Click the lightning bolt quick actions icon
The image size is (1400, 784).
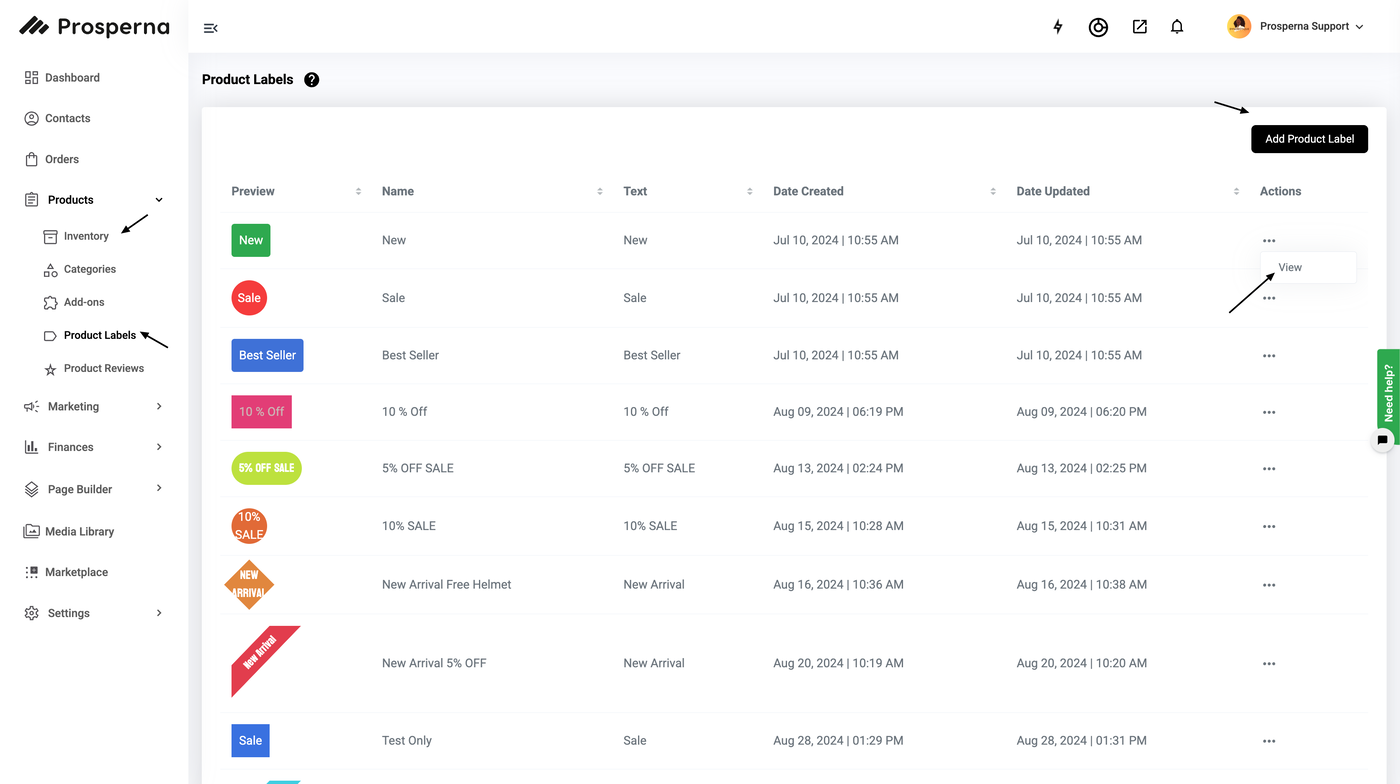(1058, 27)
